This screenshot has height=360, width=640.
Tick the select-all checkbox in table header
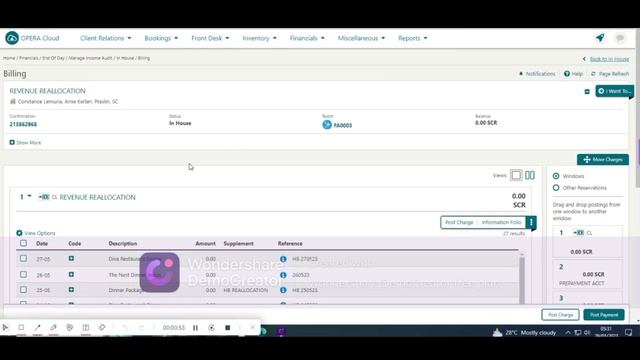point(24,243)
